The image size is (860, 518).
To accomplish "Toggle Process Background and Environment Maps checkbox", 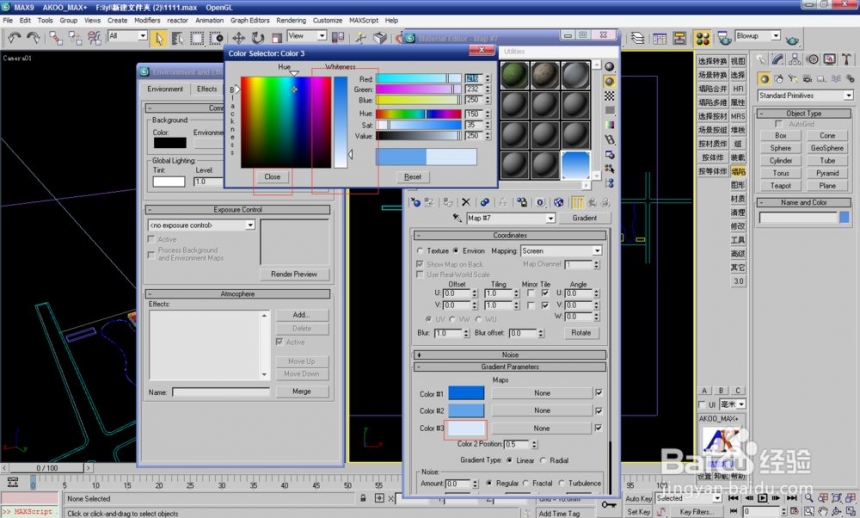I will click(x=151, y=255).
